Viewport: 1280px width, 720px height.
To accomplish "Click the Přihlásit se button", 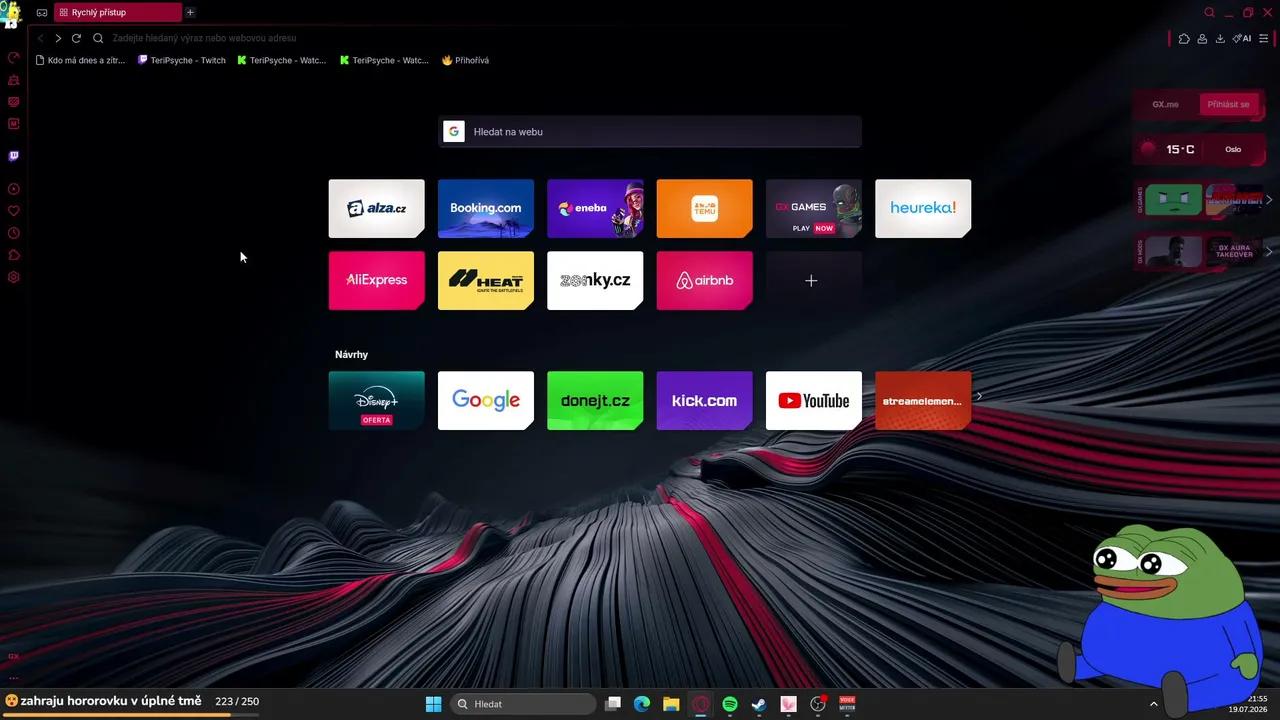I will click(1228, 104).
